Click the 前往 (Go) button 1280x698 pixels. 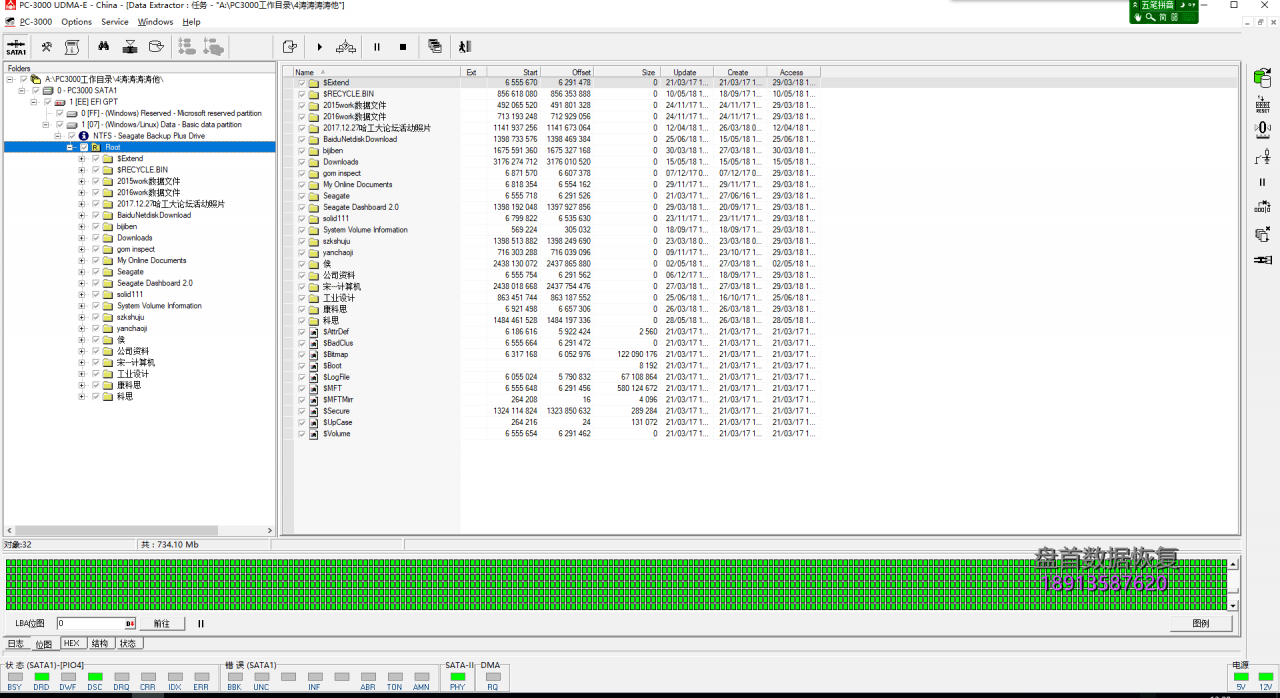[x=161, y=624]
